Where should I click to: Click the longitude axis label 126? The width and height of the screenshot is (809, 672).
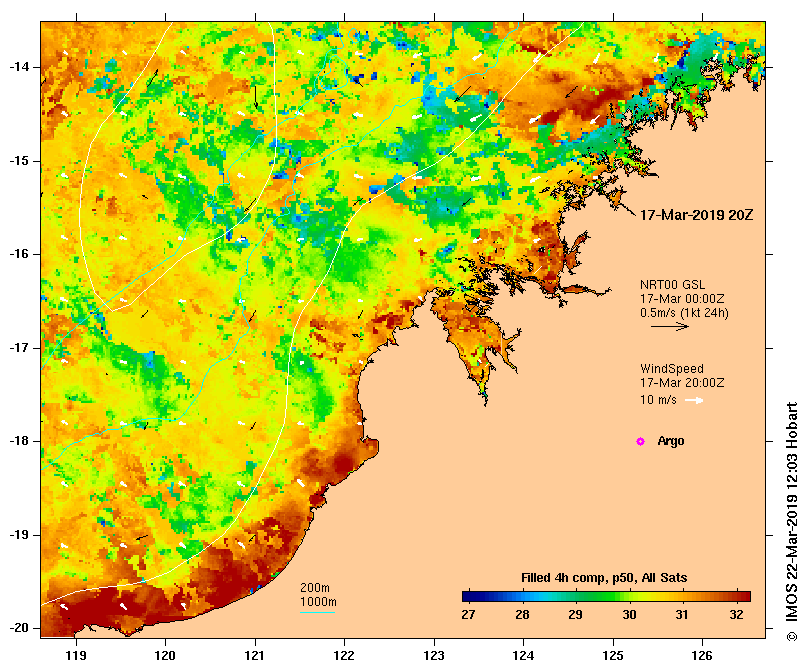click(702, 656)
